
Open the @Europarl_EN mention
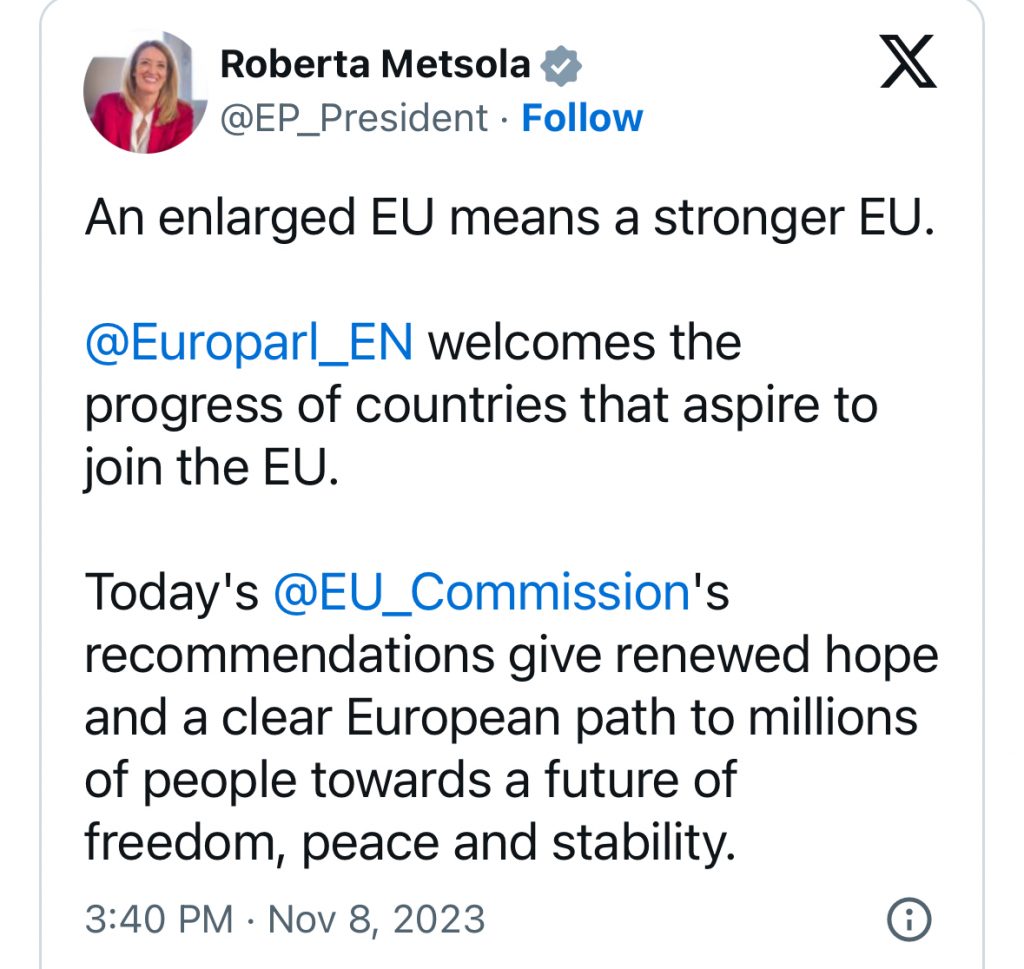pyautogui.click(x=249, y=343)
